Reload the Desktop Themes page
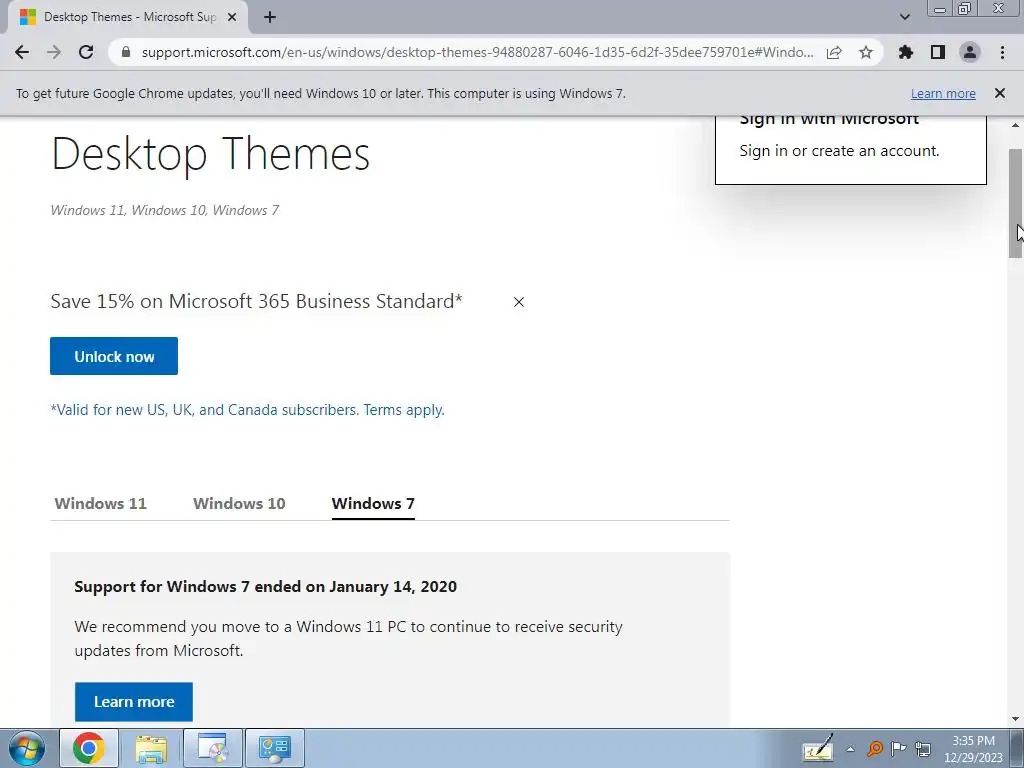 (86, 52)
